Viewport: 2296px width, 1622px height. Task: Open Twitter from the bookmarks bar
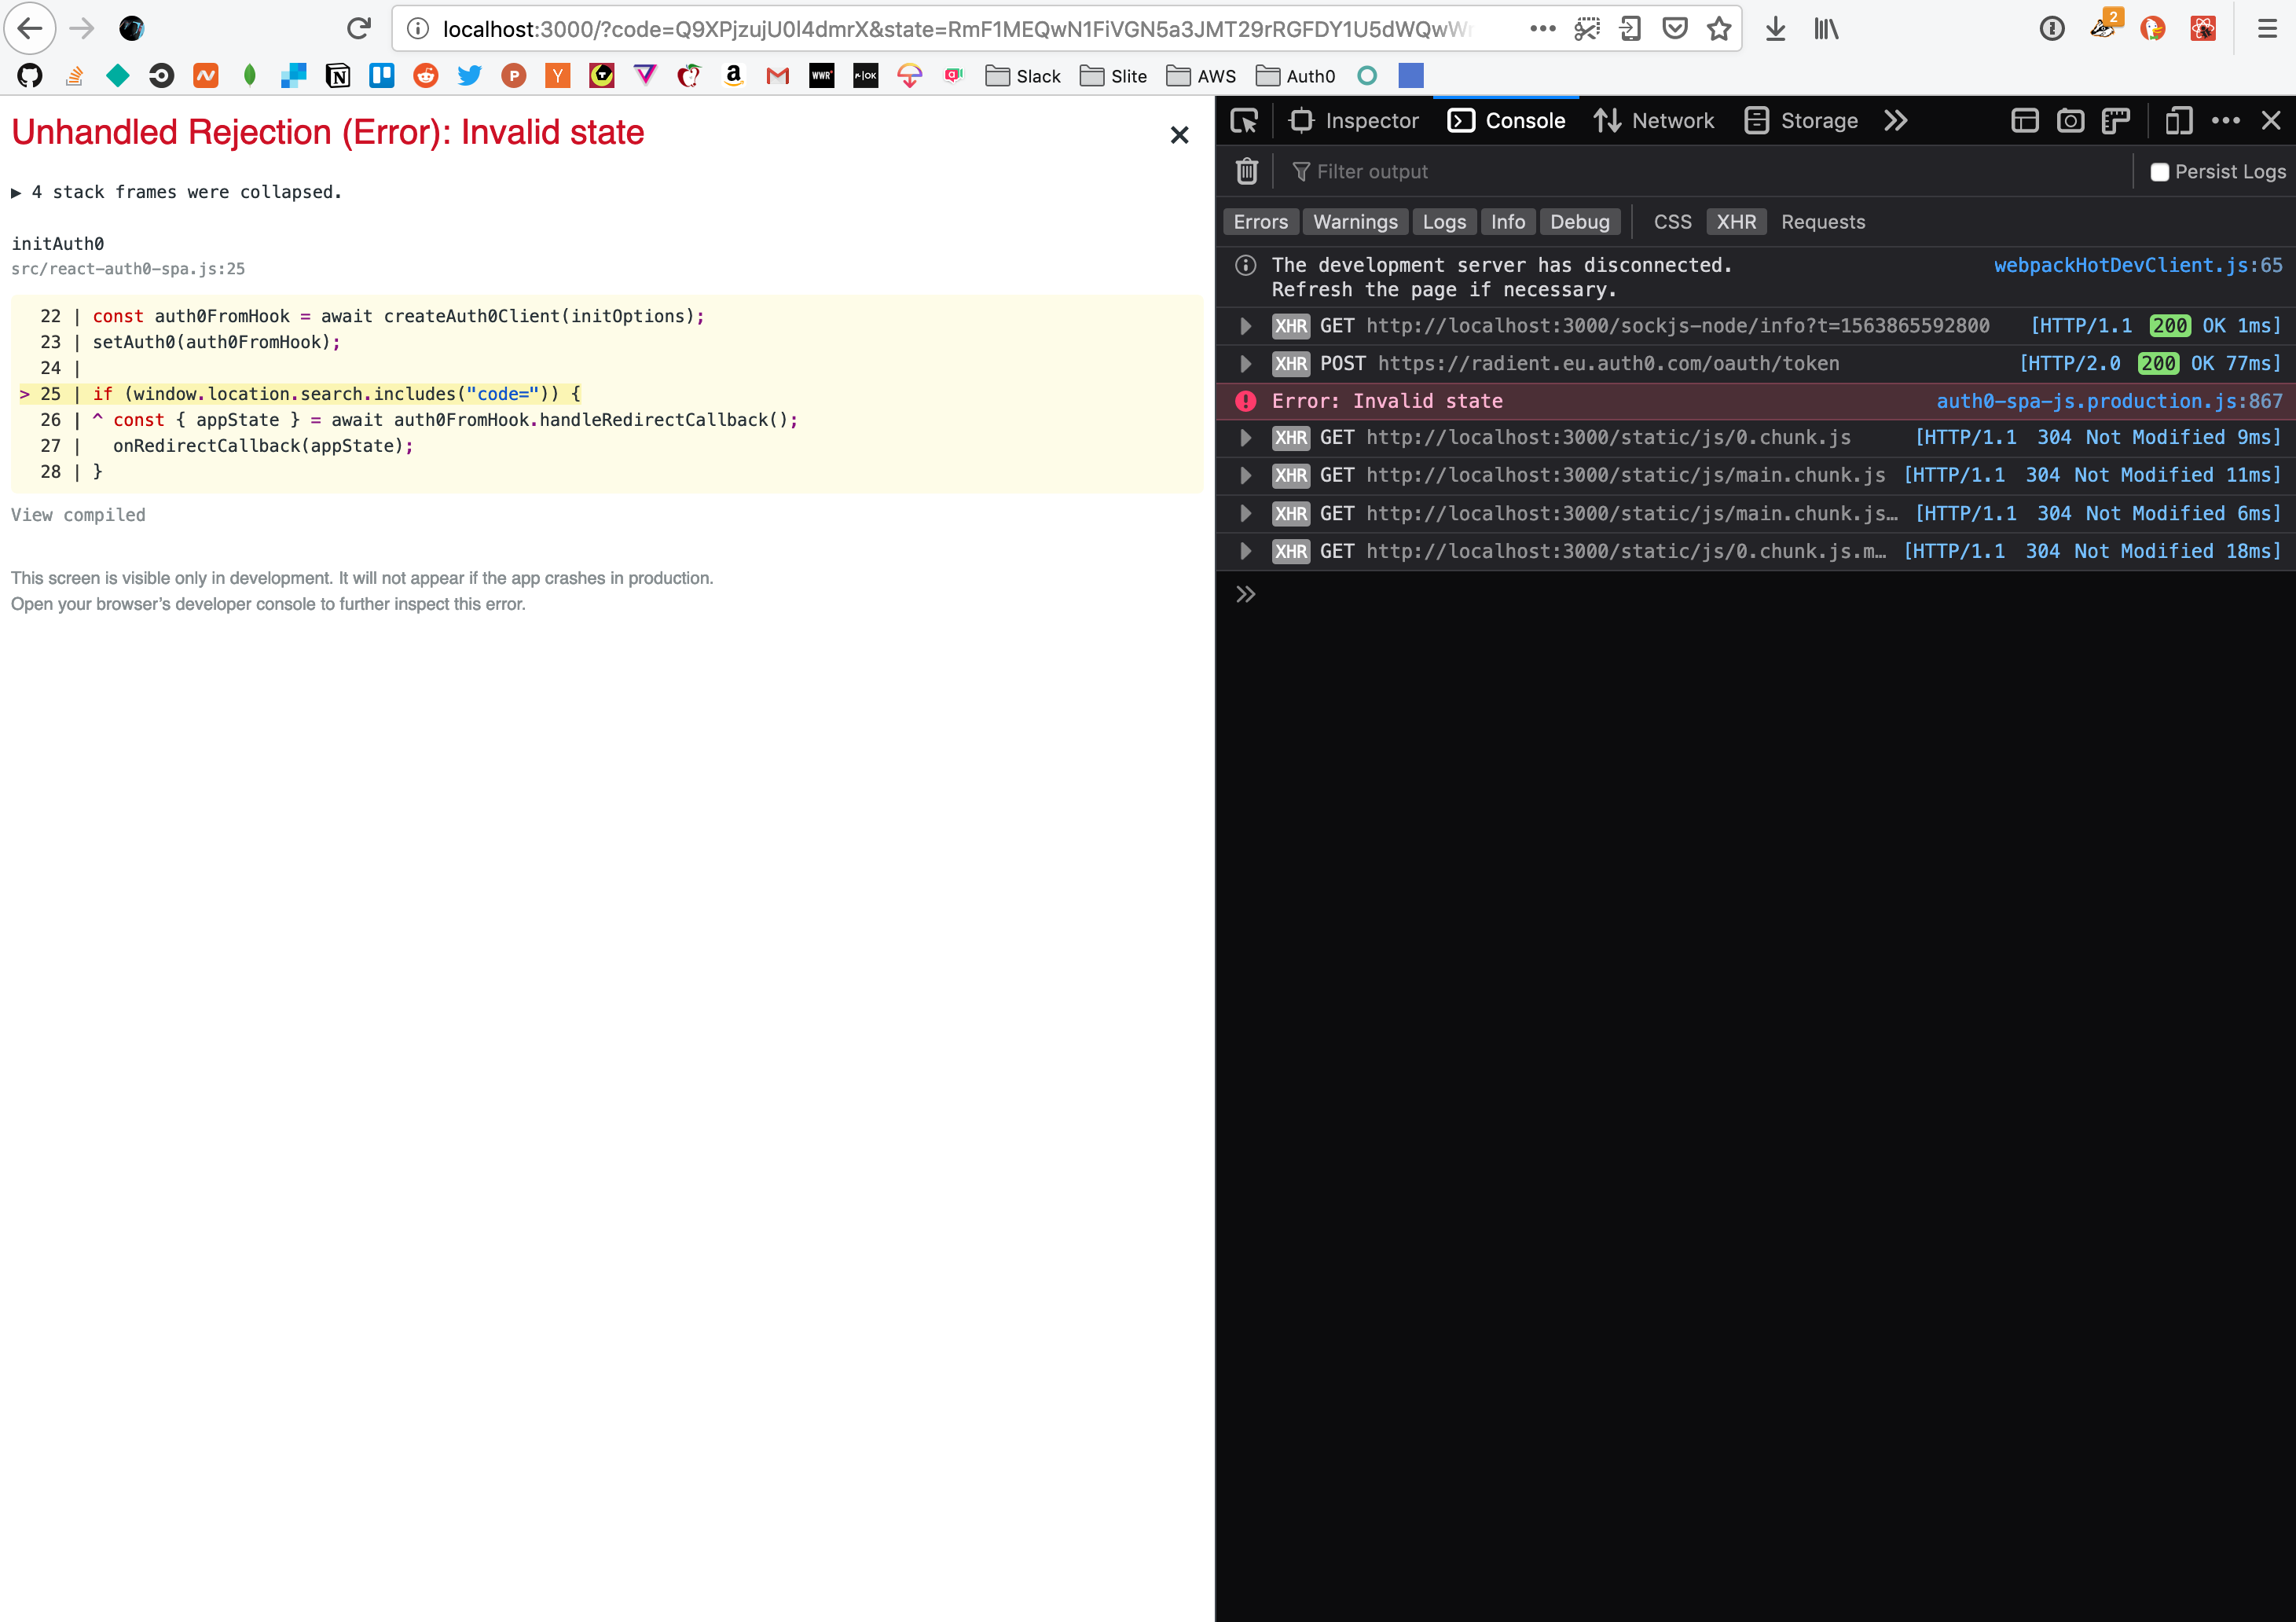pyautogui.click(x=469, y=75)
